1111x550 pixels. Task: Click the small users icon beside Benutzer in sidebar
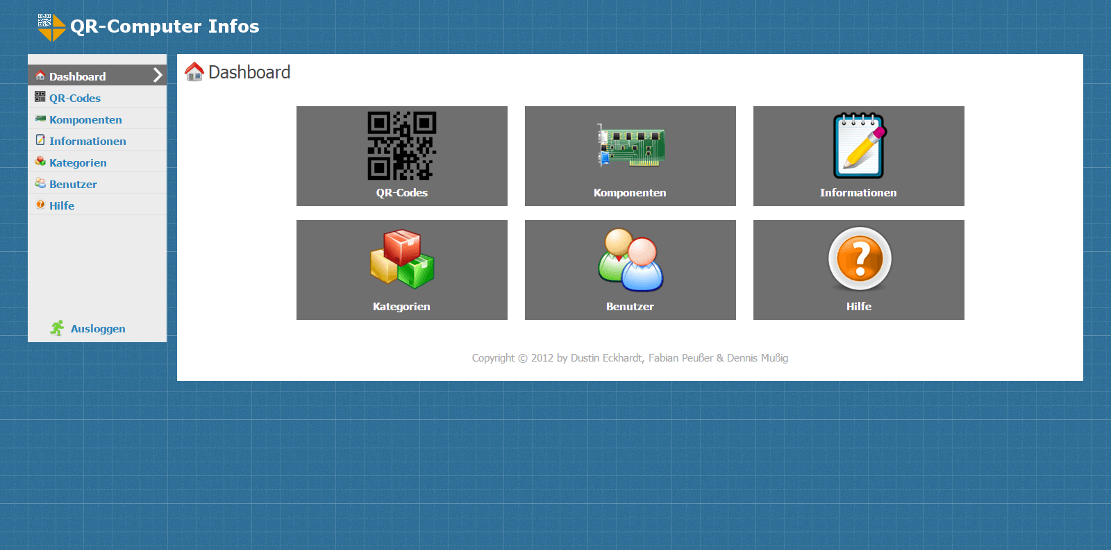40,183
